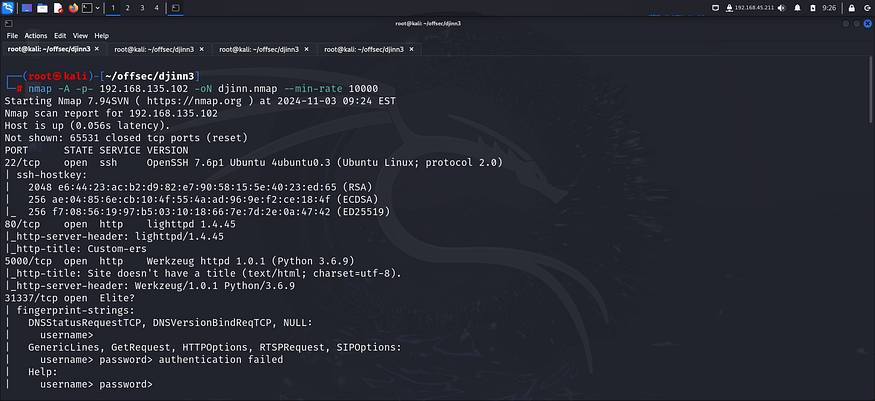This screenshot has width=875, height=401.
Task: Click 'Nmap scan report for 192.168.135.102' line
Action: coord(111,113)
